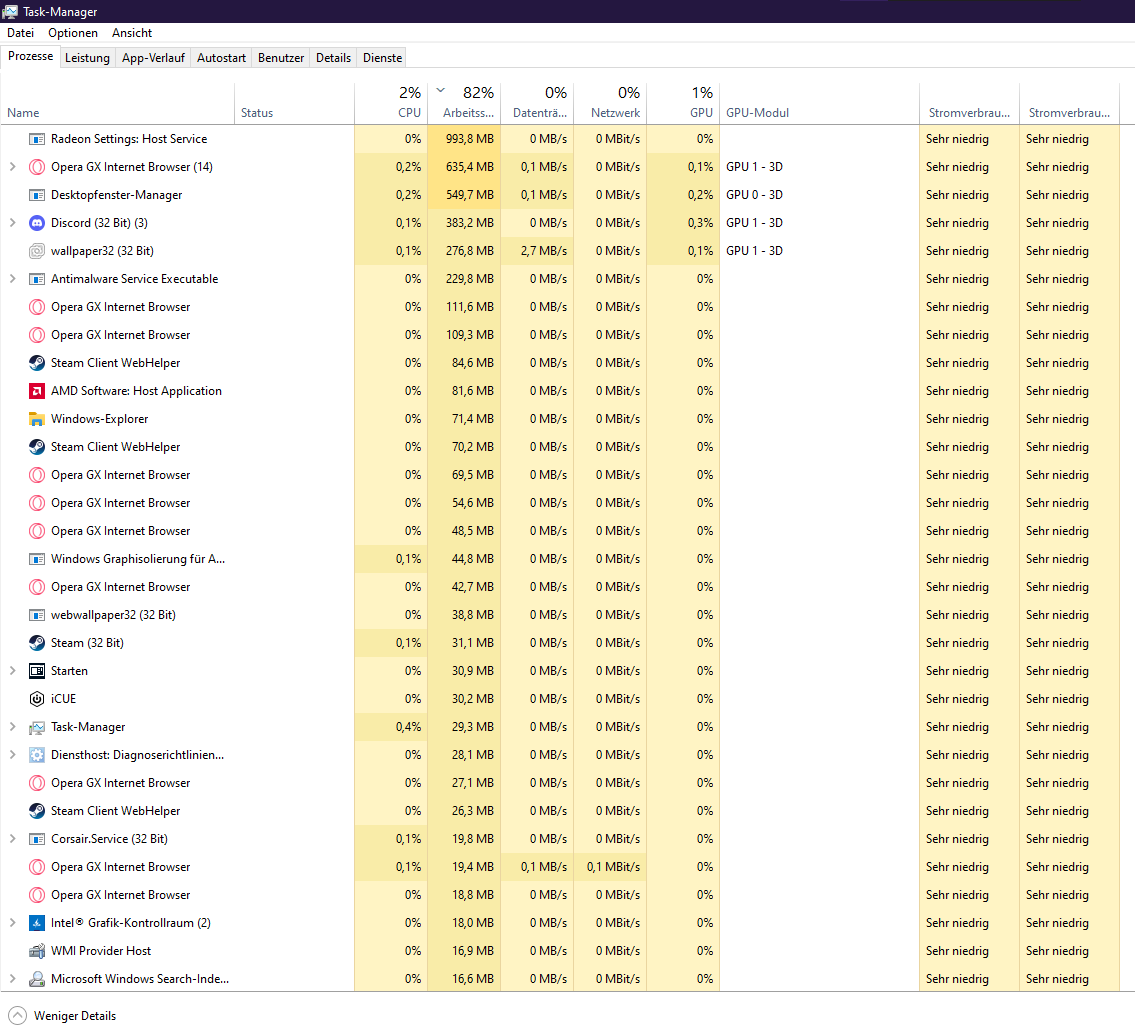Click the Starten process icon

pos(37,671)
